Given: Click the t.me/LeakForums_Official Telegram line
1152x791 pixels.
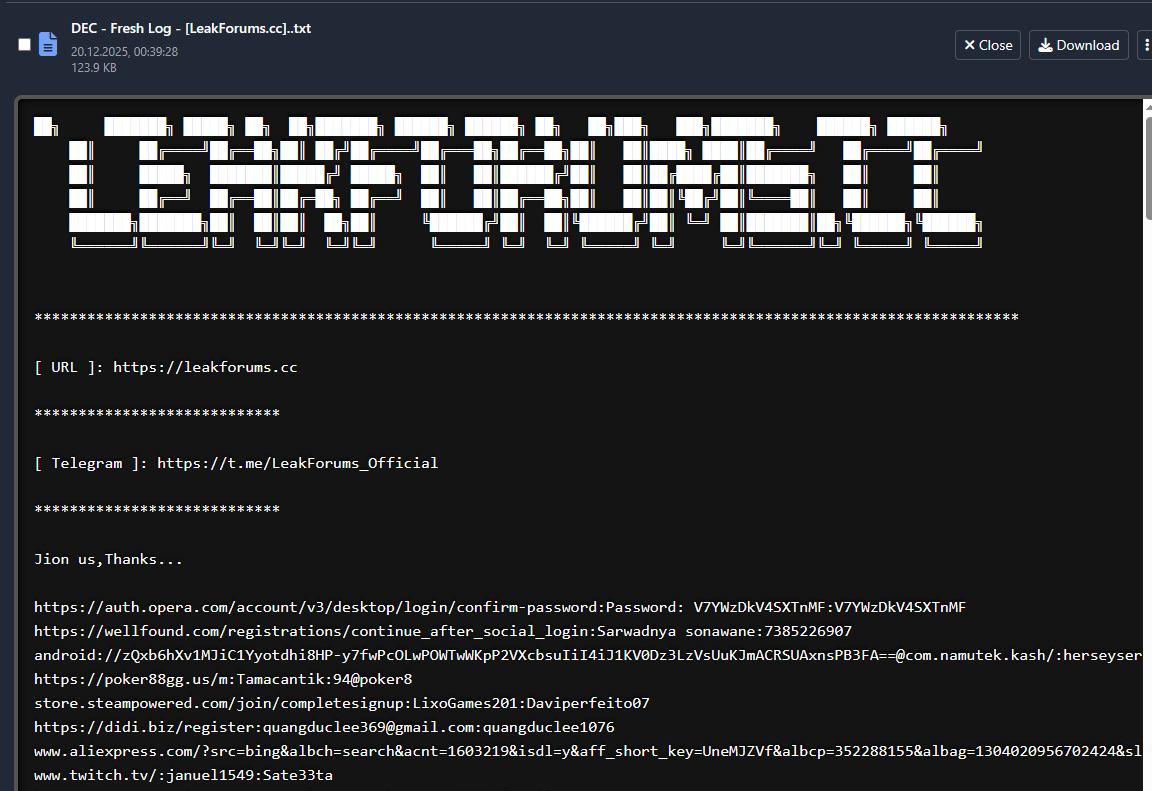Looking at the screenshot, I should [x=236, y=463].
